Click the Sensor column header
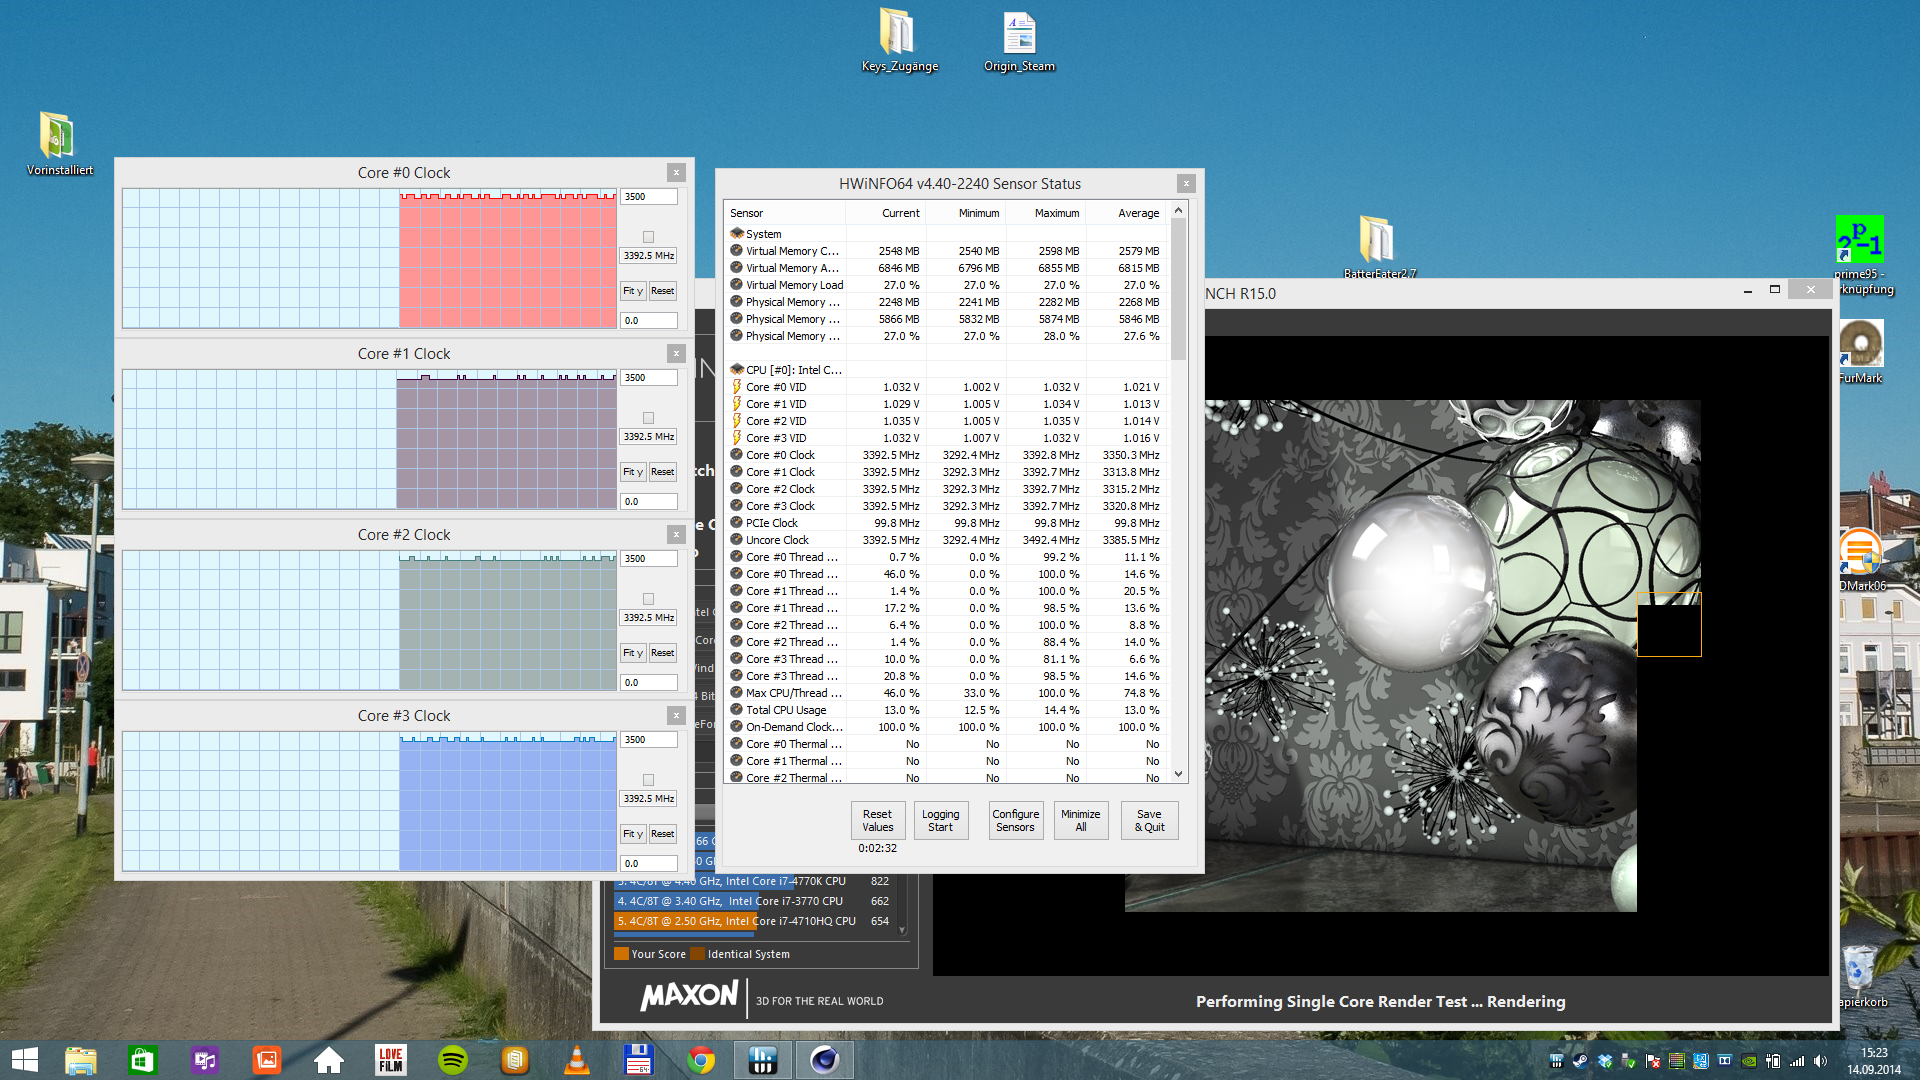 click(785, 213)
